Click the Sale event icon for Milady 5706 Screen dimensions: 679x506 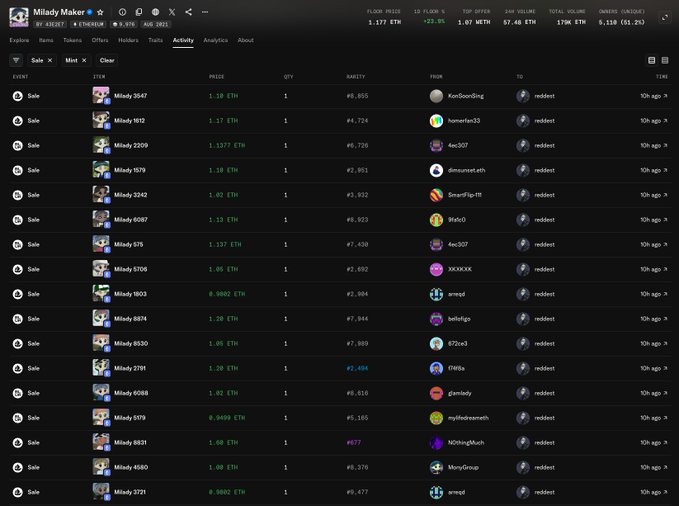(18, 269)
